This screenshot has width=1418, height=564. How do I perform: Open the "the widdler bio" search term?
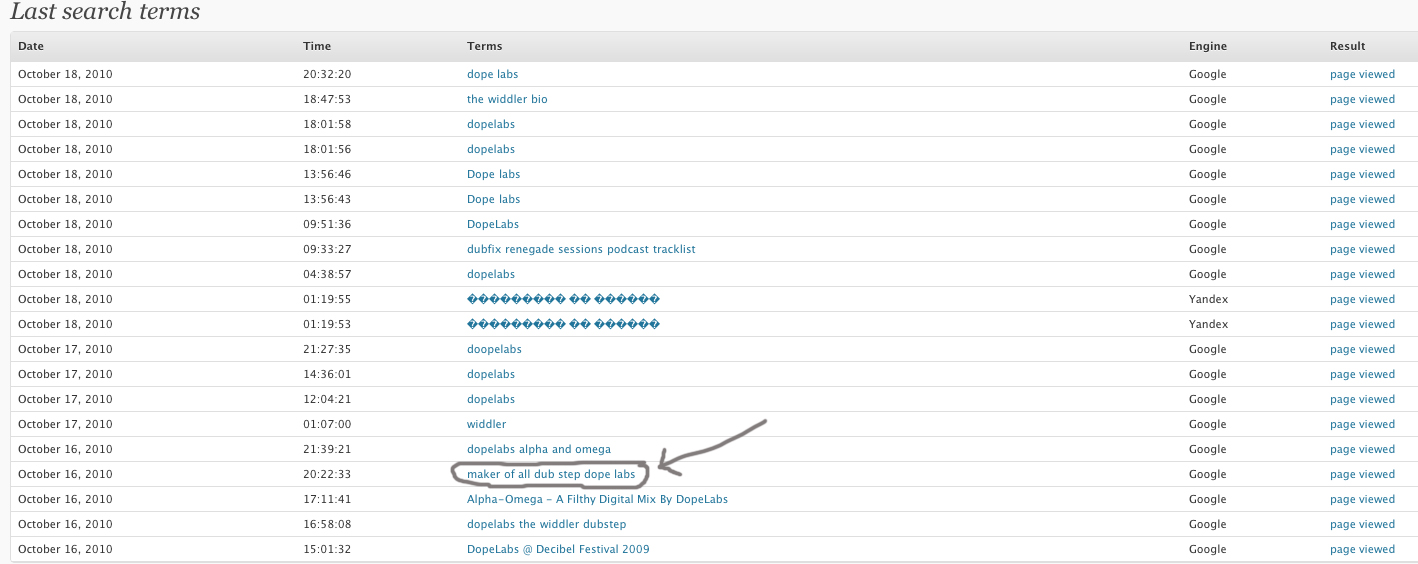pyautogui.click(x=507, y=99)
